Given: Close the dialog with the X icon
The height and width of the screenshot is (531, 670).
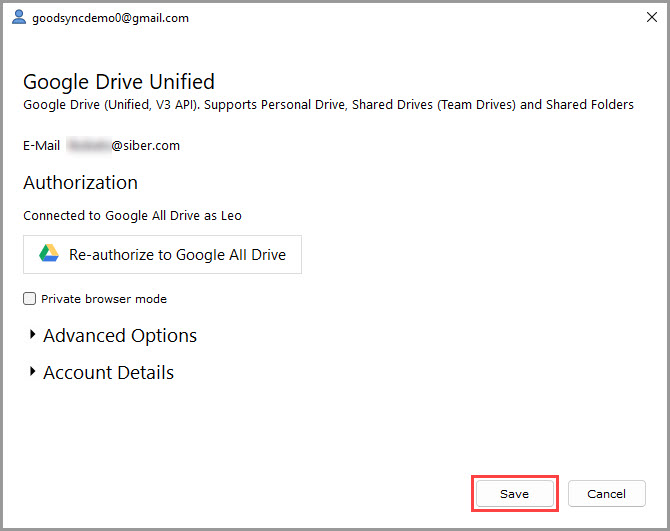Looking at the screenshot, I should (x=652, y=17).
